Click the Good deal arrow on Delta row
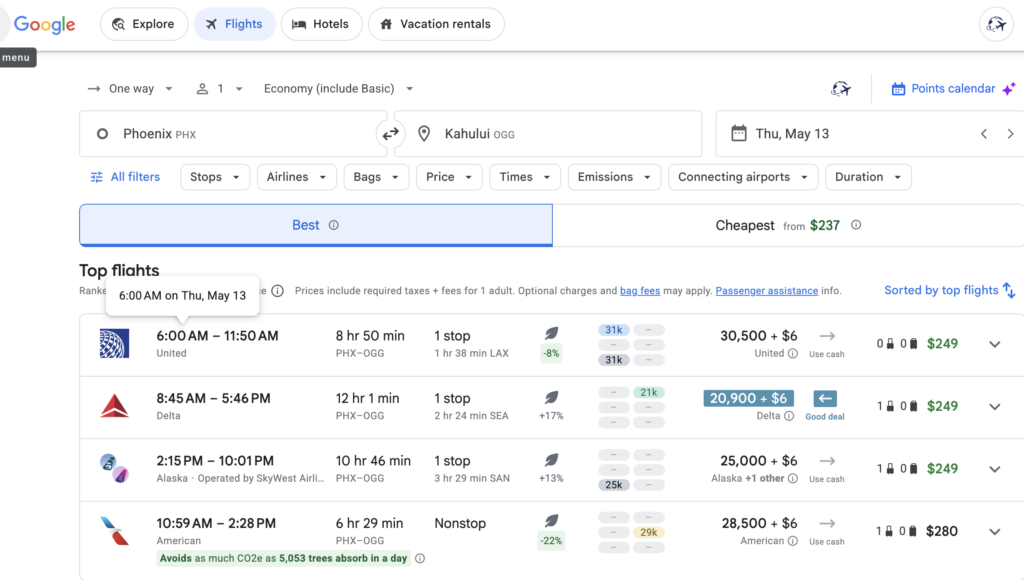Image resolution: width=1024 pixels, height=580 pixels. click(825, 398)
